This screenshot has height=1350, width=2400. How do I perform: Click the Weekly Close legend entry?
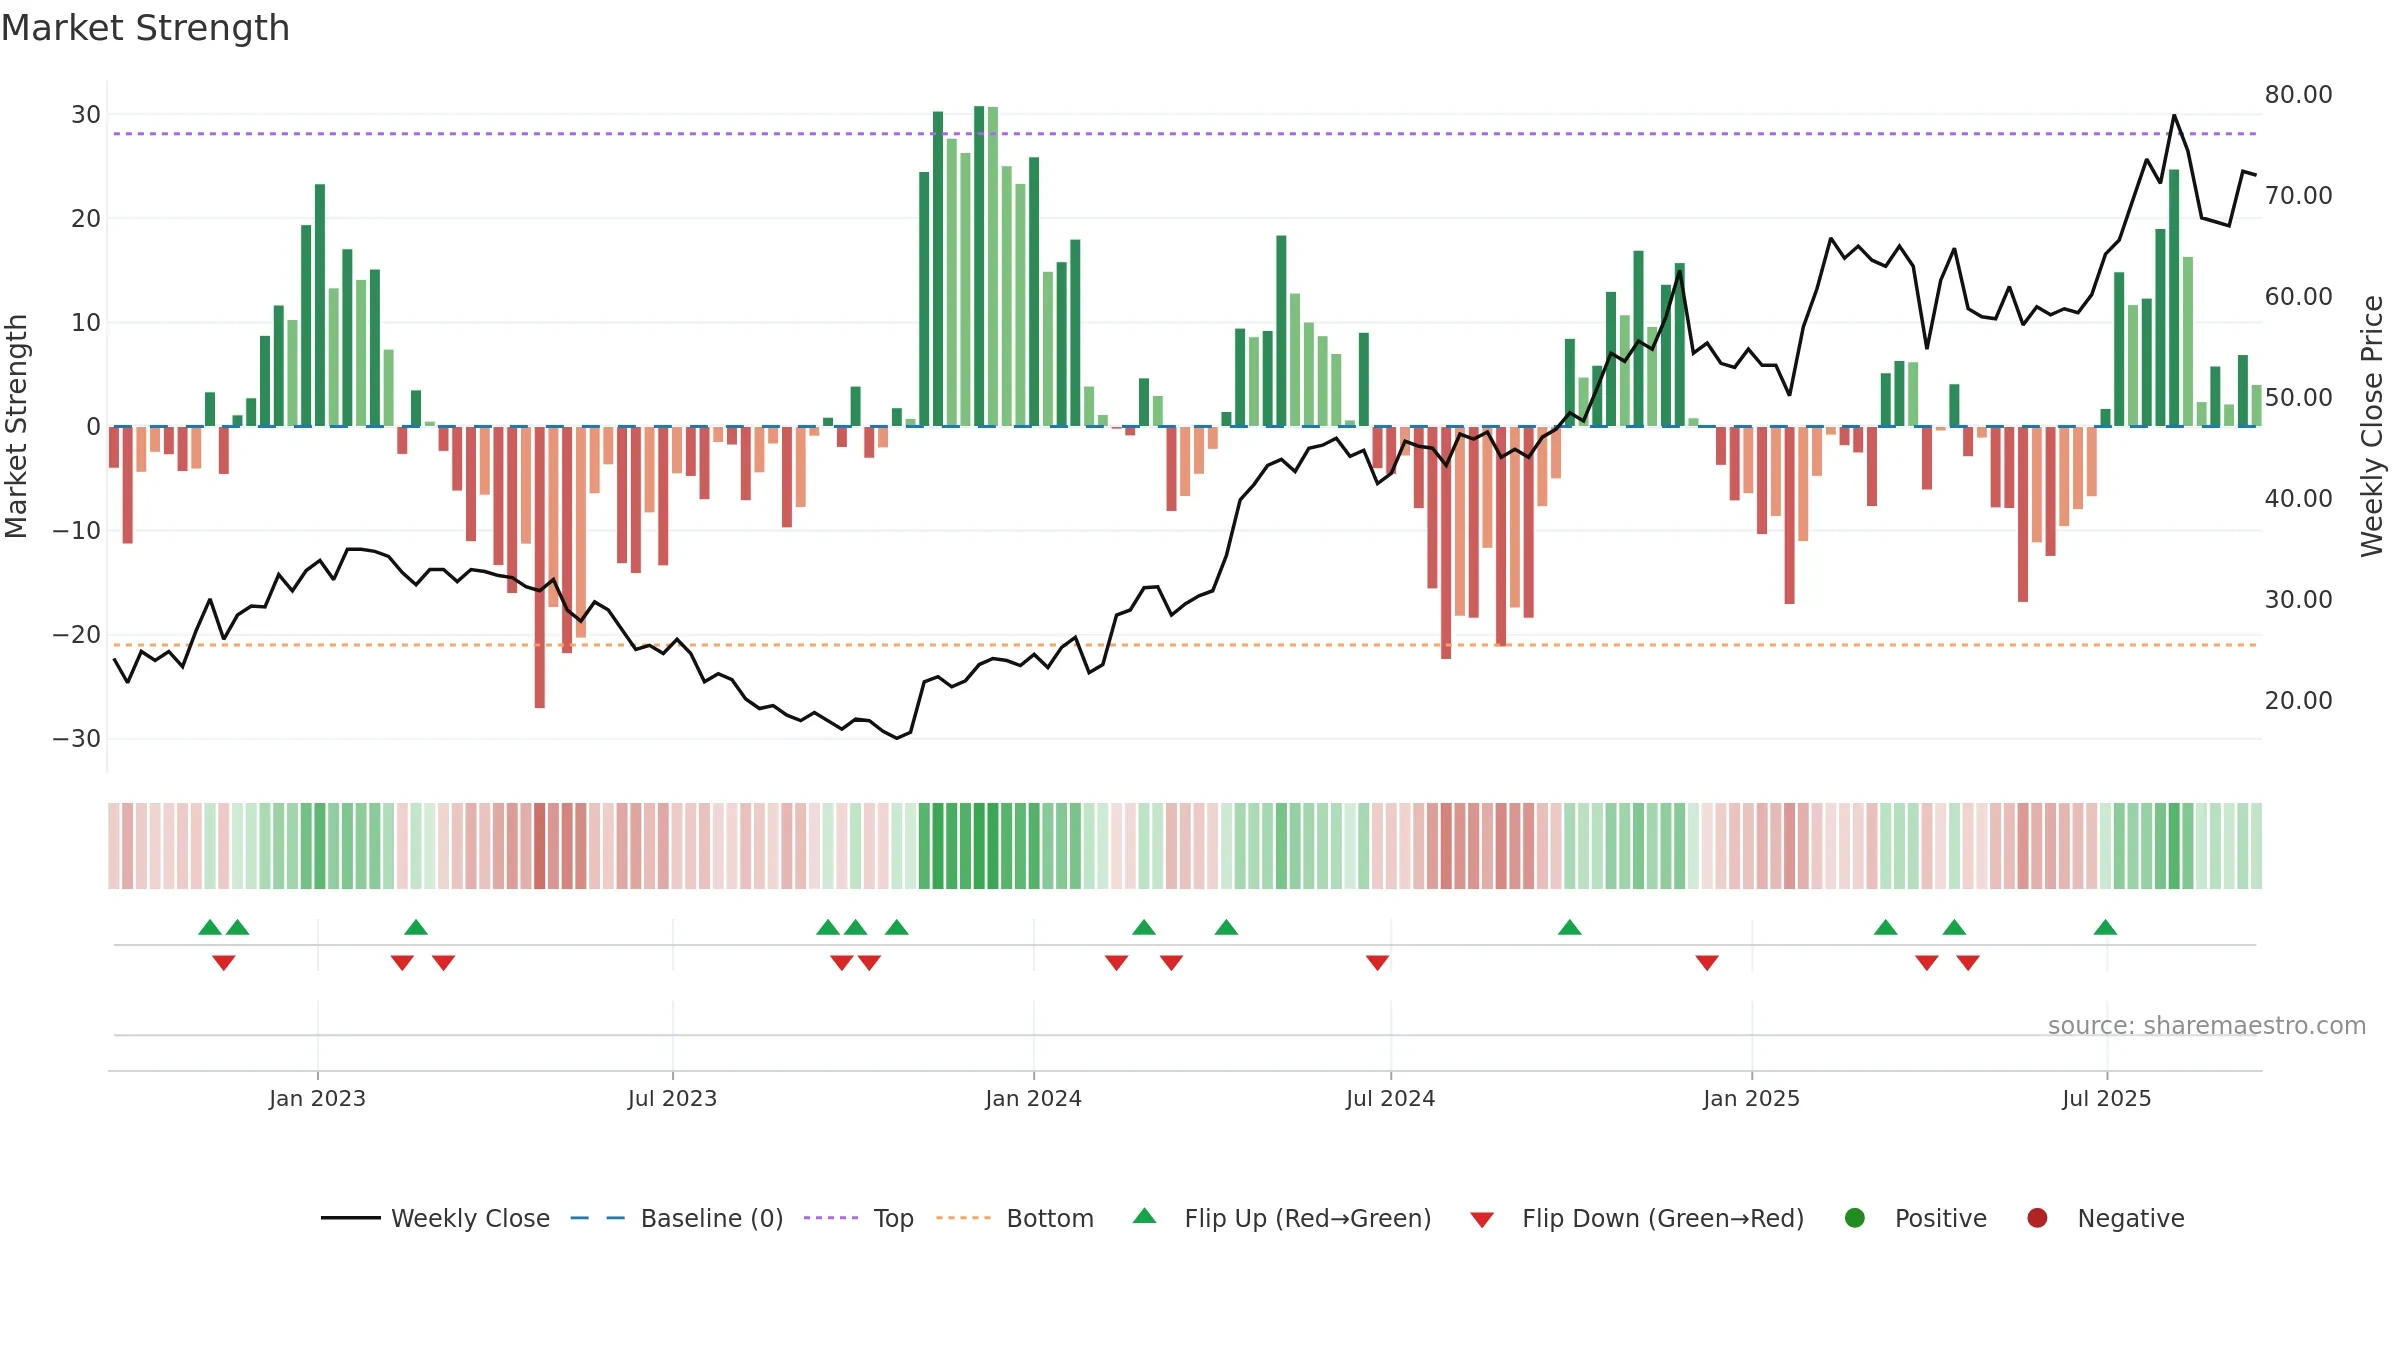pyautogui.click(x=435, y=1218)
